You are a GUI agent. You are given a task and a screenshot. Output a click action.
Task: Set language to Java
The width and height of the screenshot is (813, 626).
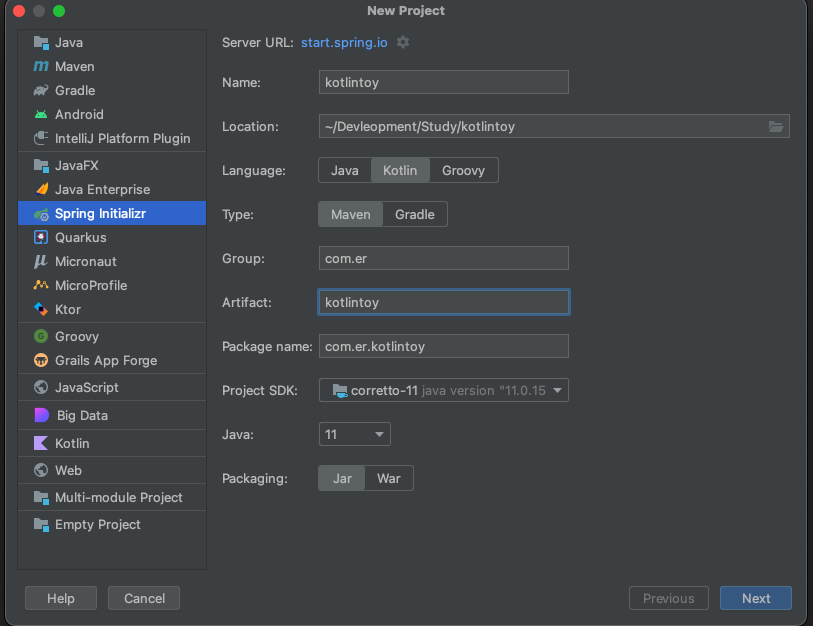coord(345,170)
